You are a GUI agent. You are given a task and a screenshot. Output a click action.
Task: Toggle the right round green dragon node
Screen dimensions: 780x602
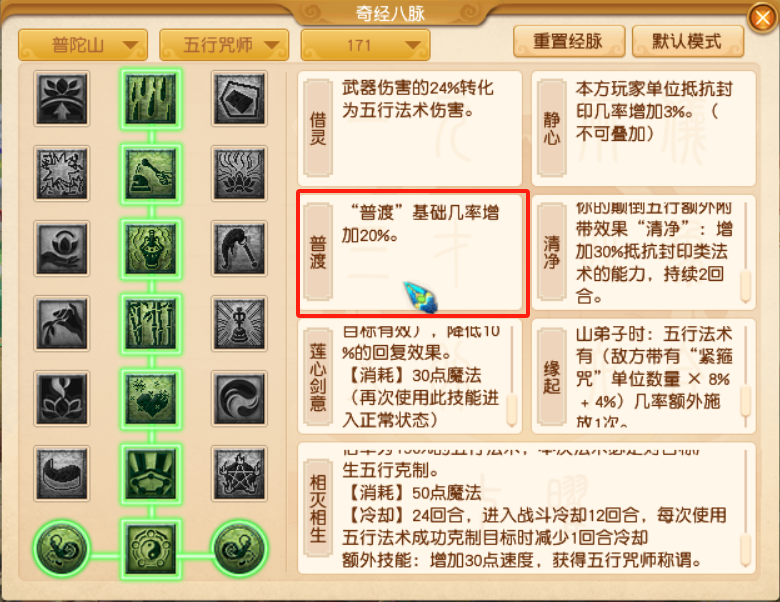pyautogui.click(x=239, y=549)
